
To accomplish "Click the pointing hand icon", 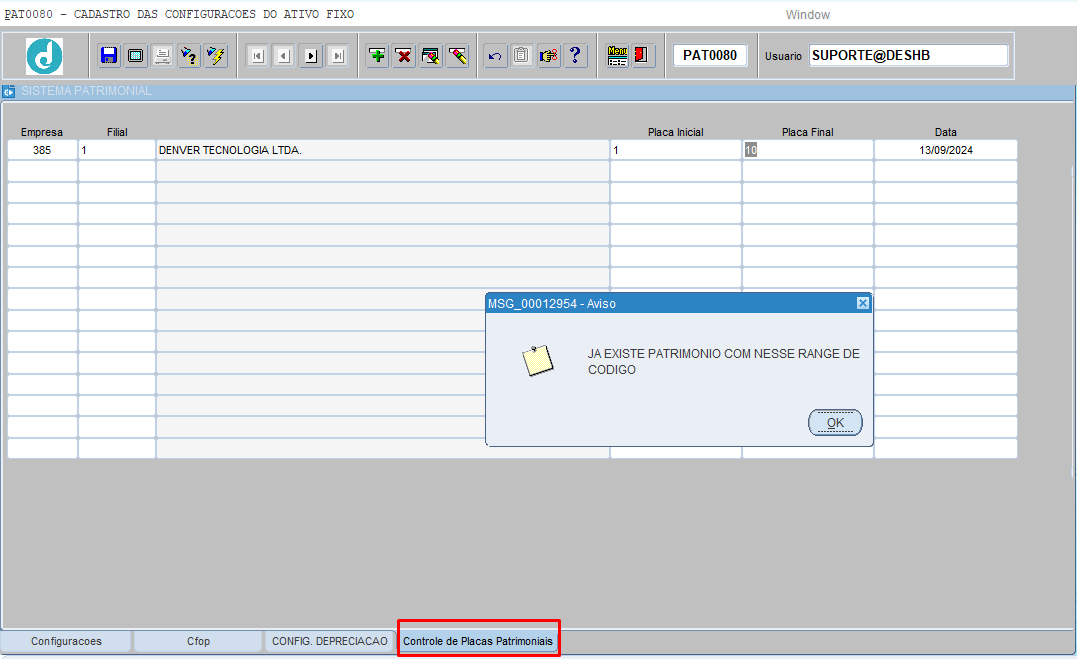I will click(548, 56).
